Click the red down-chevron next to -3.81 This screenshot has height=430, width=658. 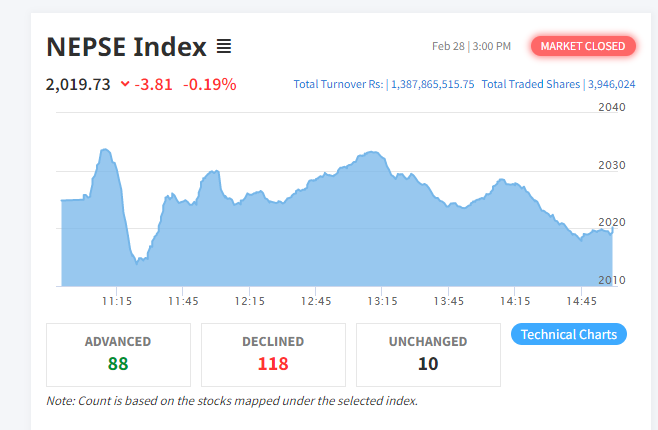125,84
